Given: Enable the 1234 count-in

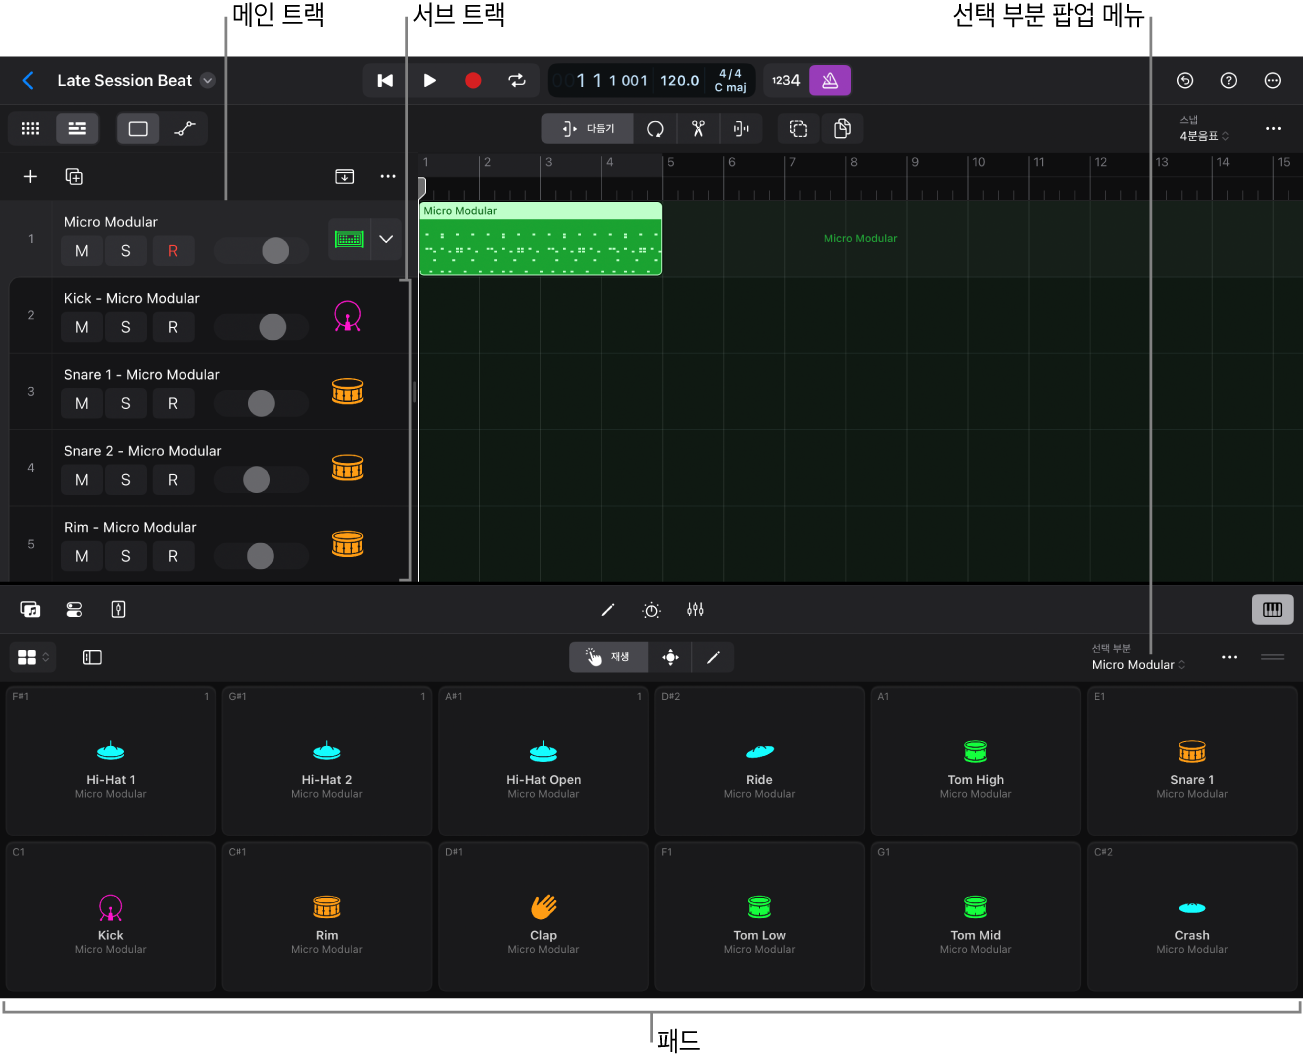Looking at the screenshot, I should 784,80.
